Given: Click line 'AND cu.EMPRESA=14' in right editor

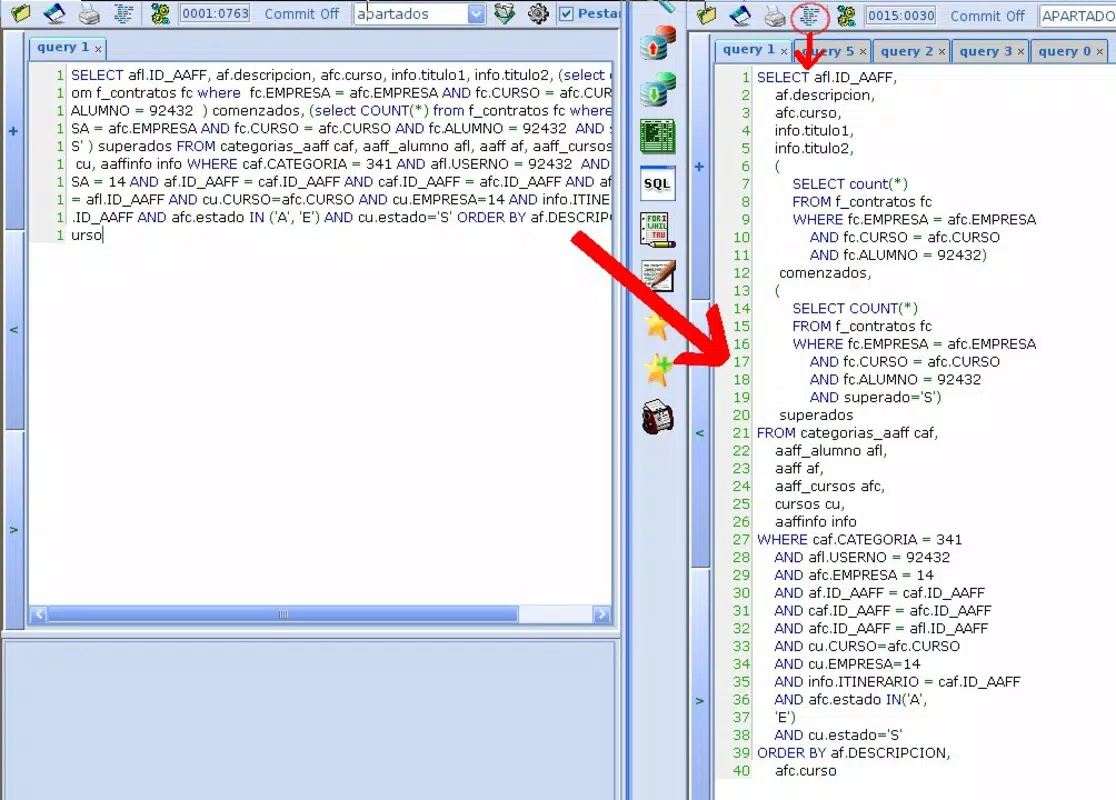Looking at the screenshot, I should pos(847,664).
